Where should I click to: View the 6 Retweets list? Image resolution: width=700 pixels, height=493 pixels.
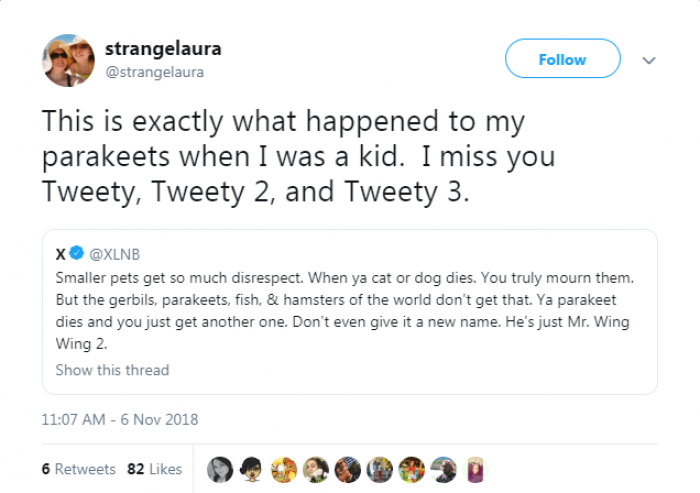(78, 469)
